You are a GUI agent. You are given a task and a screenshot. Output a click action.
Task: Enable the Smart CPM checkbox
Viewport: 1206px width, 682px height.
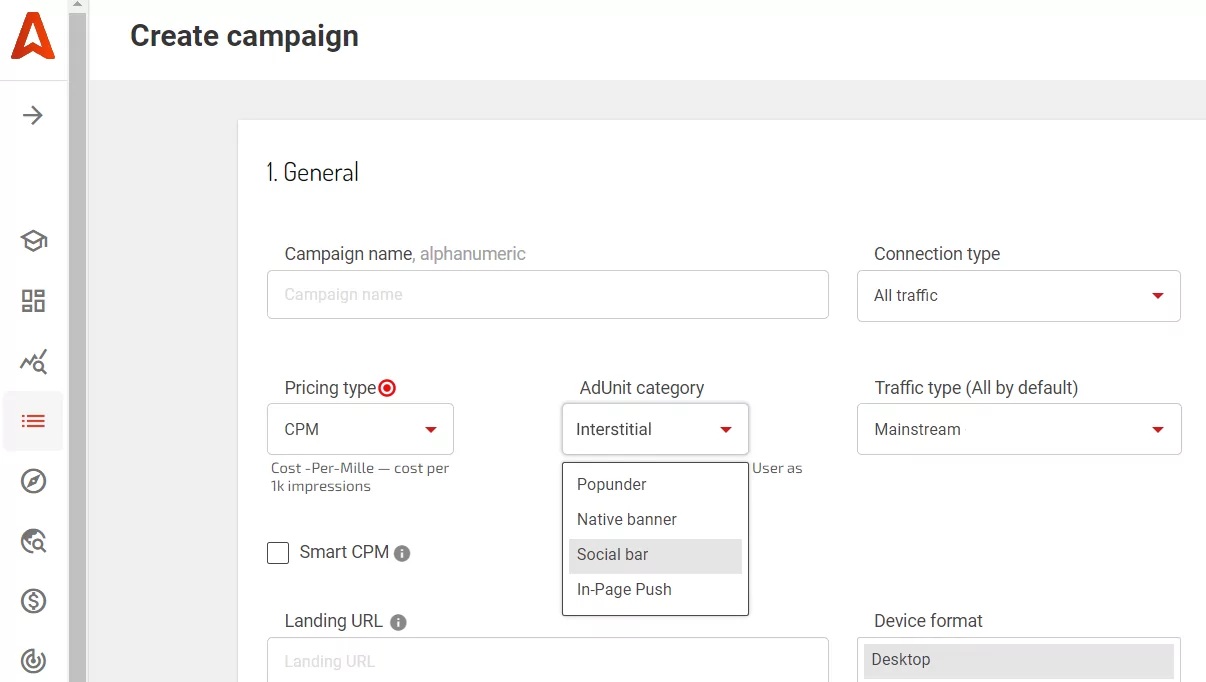click(278, 553)
